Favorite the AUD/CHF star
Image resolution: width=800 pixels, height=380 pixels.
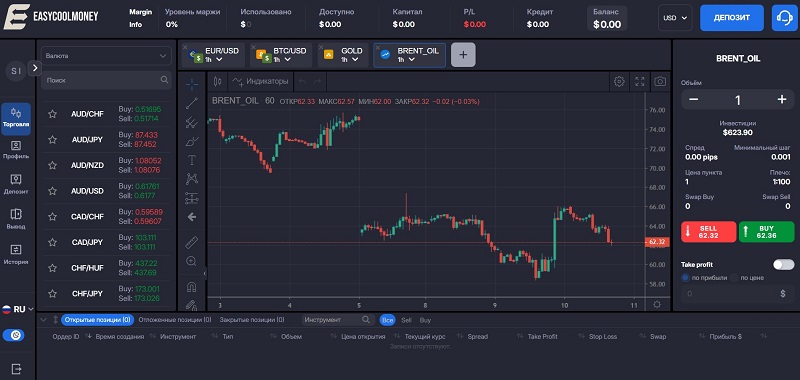click(52, 114)
